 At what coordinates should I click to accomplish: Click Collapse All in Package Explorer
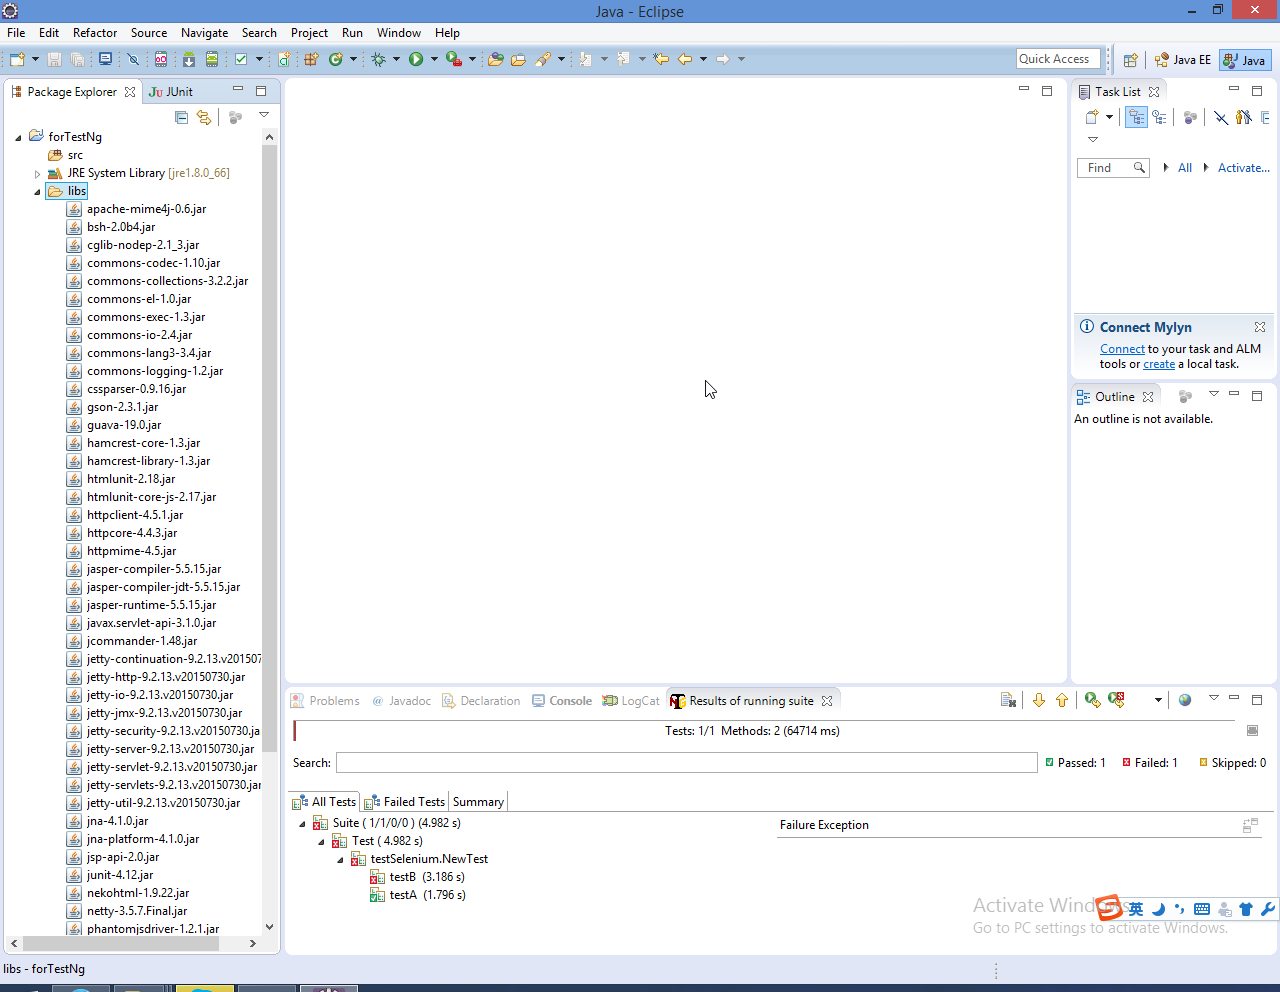tap(181, 117)
